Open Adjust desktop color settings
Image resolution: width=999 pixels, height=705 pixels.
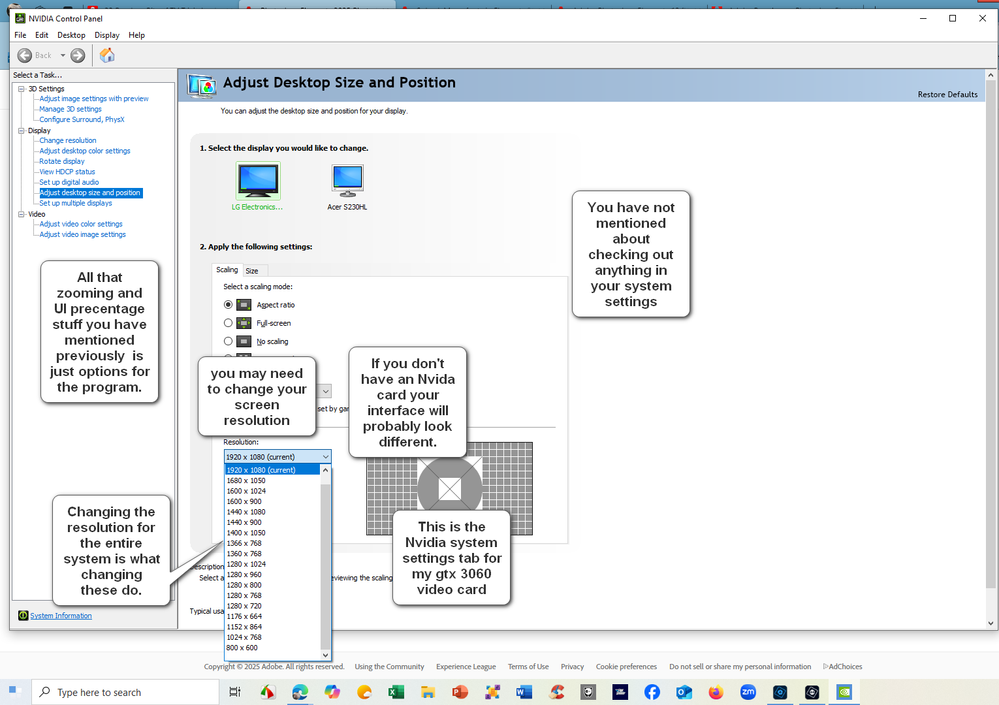tap(85, 151)
